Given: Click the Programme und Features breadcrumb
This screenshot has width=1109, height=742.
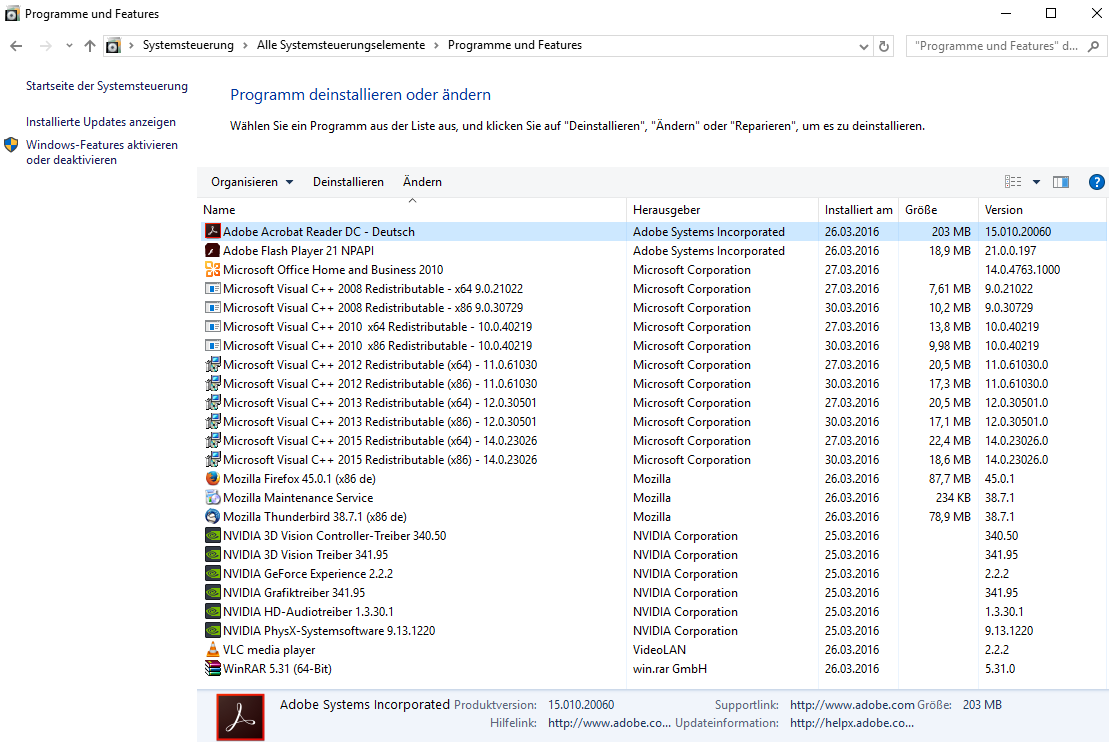Looking at the screenshot, I should (515, 45).
